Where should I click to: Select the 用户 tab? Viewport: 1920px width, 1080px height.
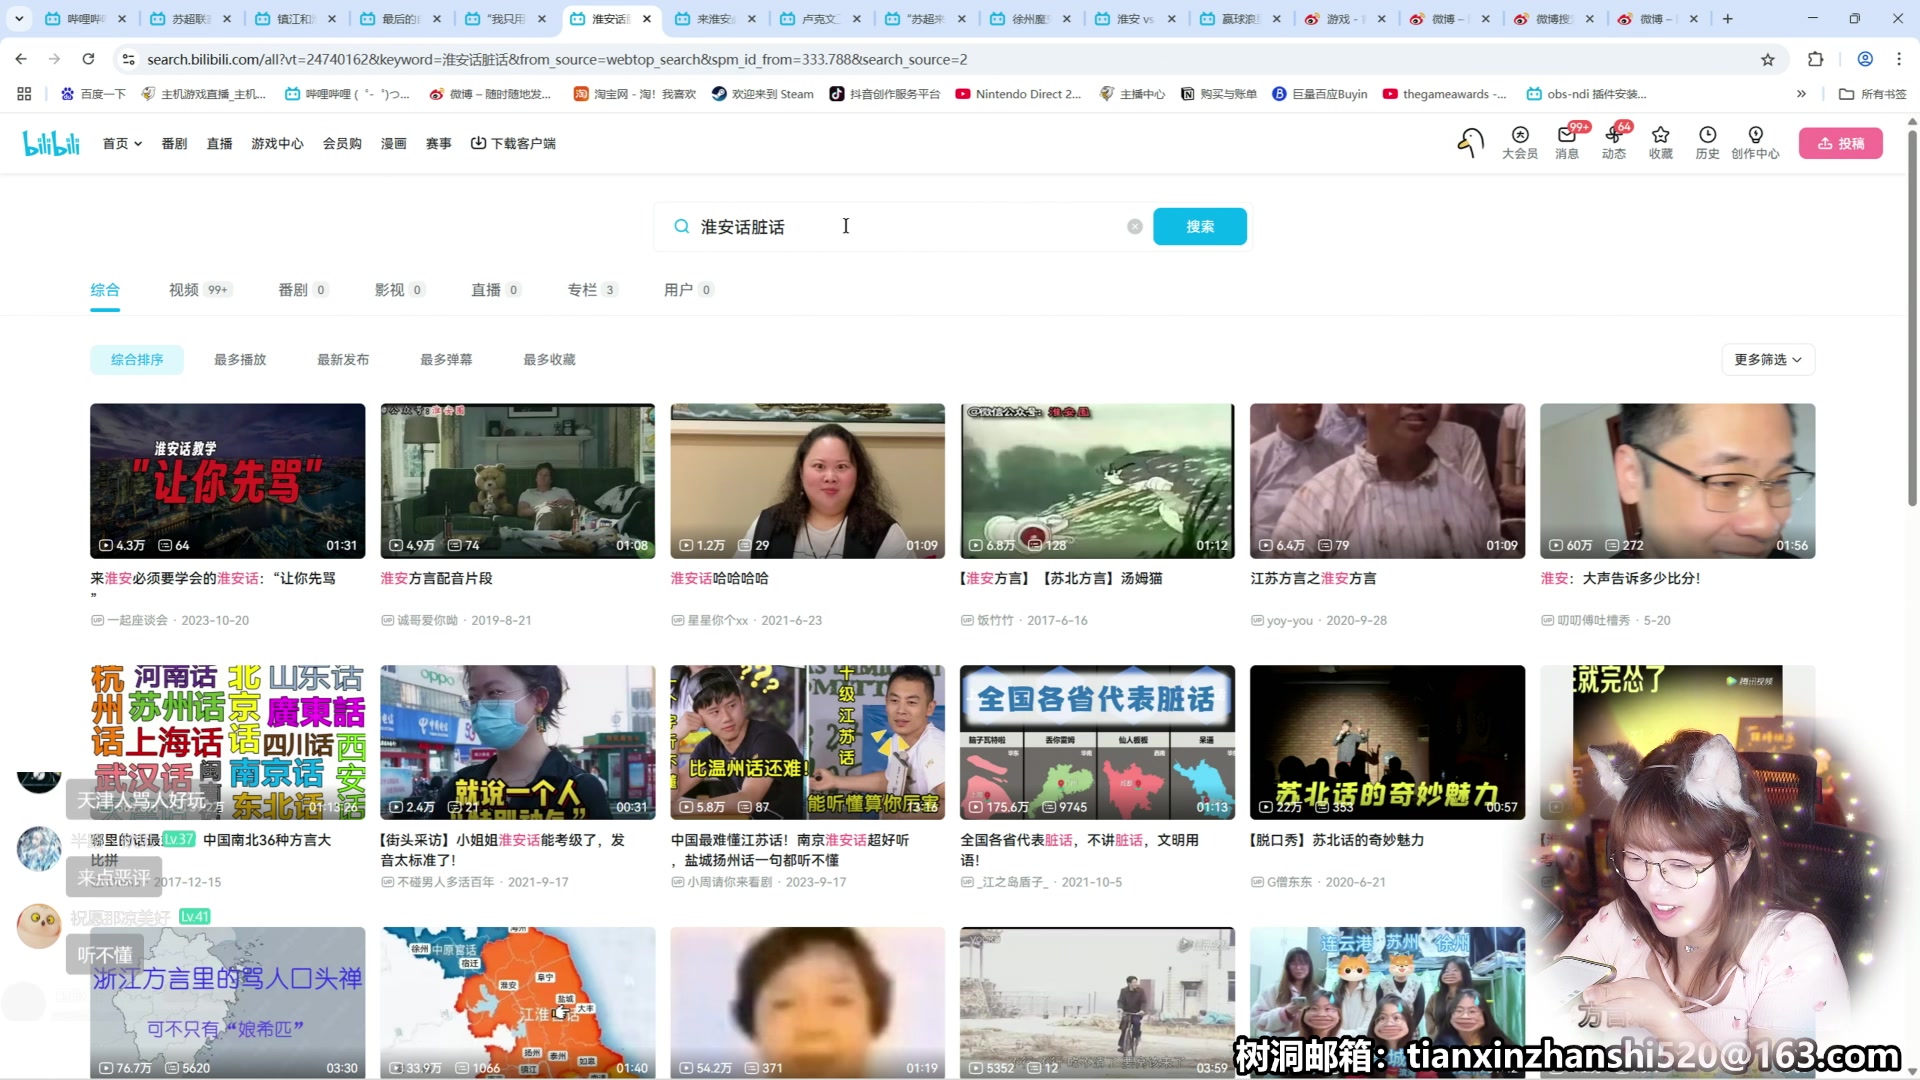tap(688, 290)
